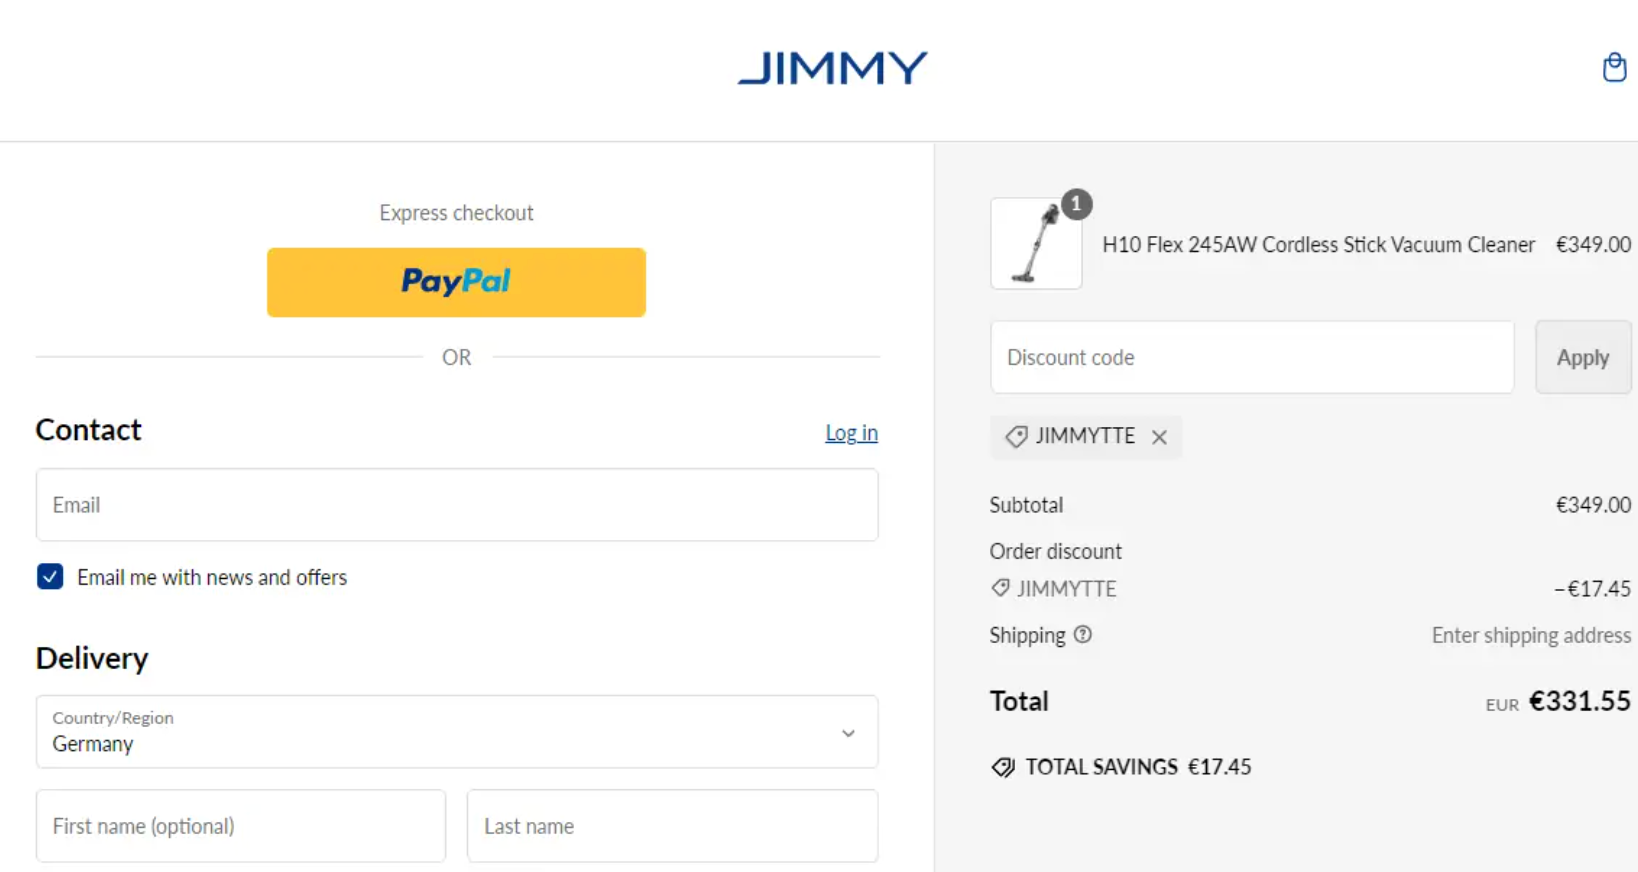Click the Log in link
Viewport: 1638px width, 872px height.
point(851,433)
